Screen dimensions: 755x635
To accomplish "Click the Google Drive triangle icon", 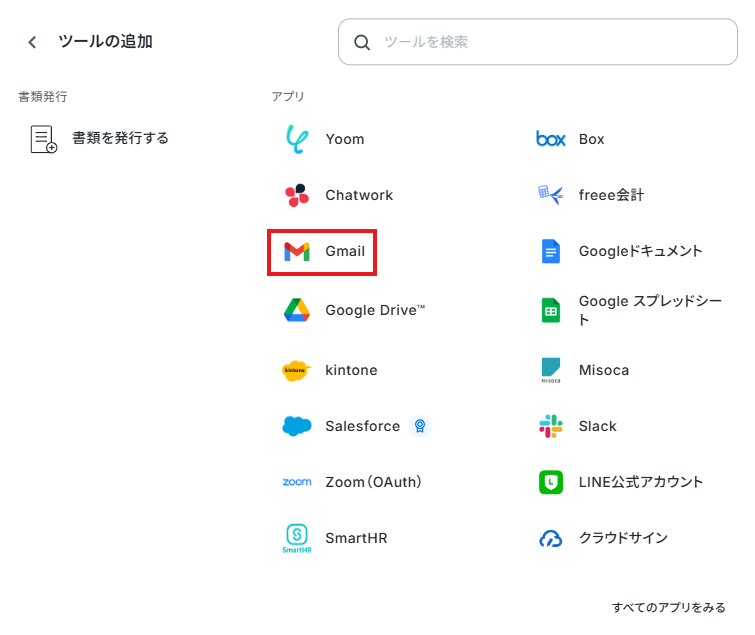I will pyautogui.click(x=297, y=310).
